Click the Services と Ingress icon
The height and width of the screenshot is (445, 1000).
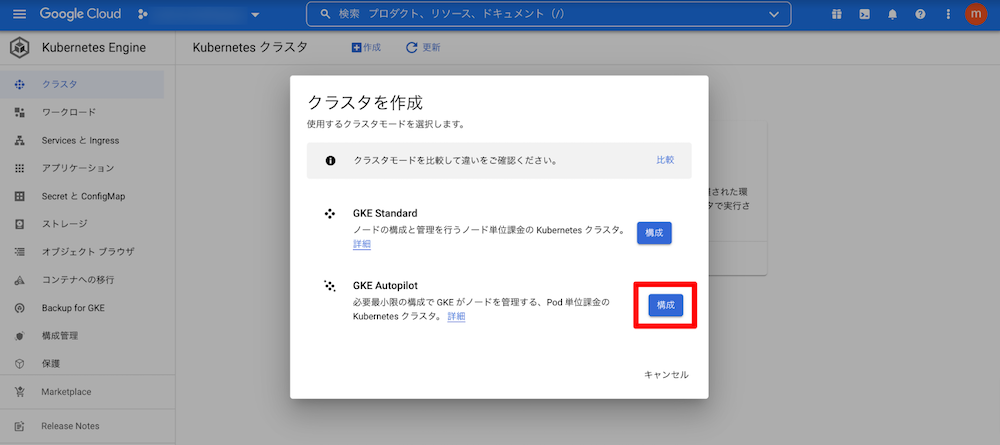(19, 140)
